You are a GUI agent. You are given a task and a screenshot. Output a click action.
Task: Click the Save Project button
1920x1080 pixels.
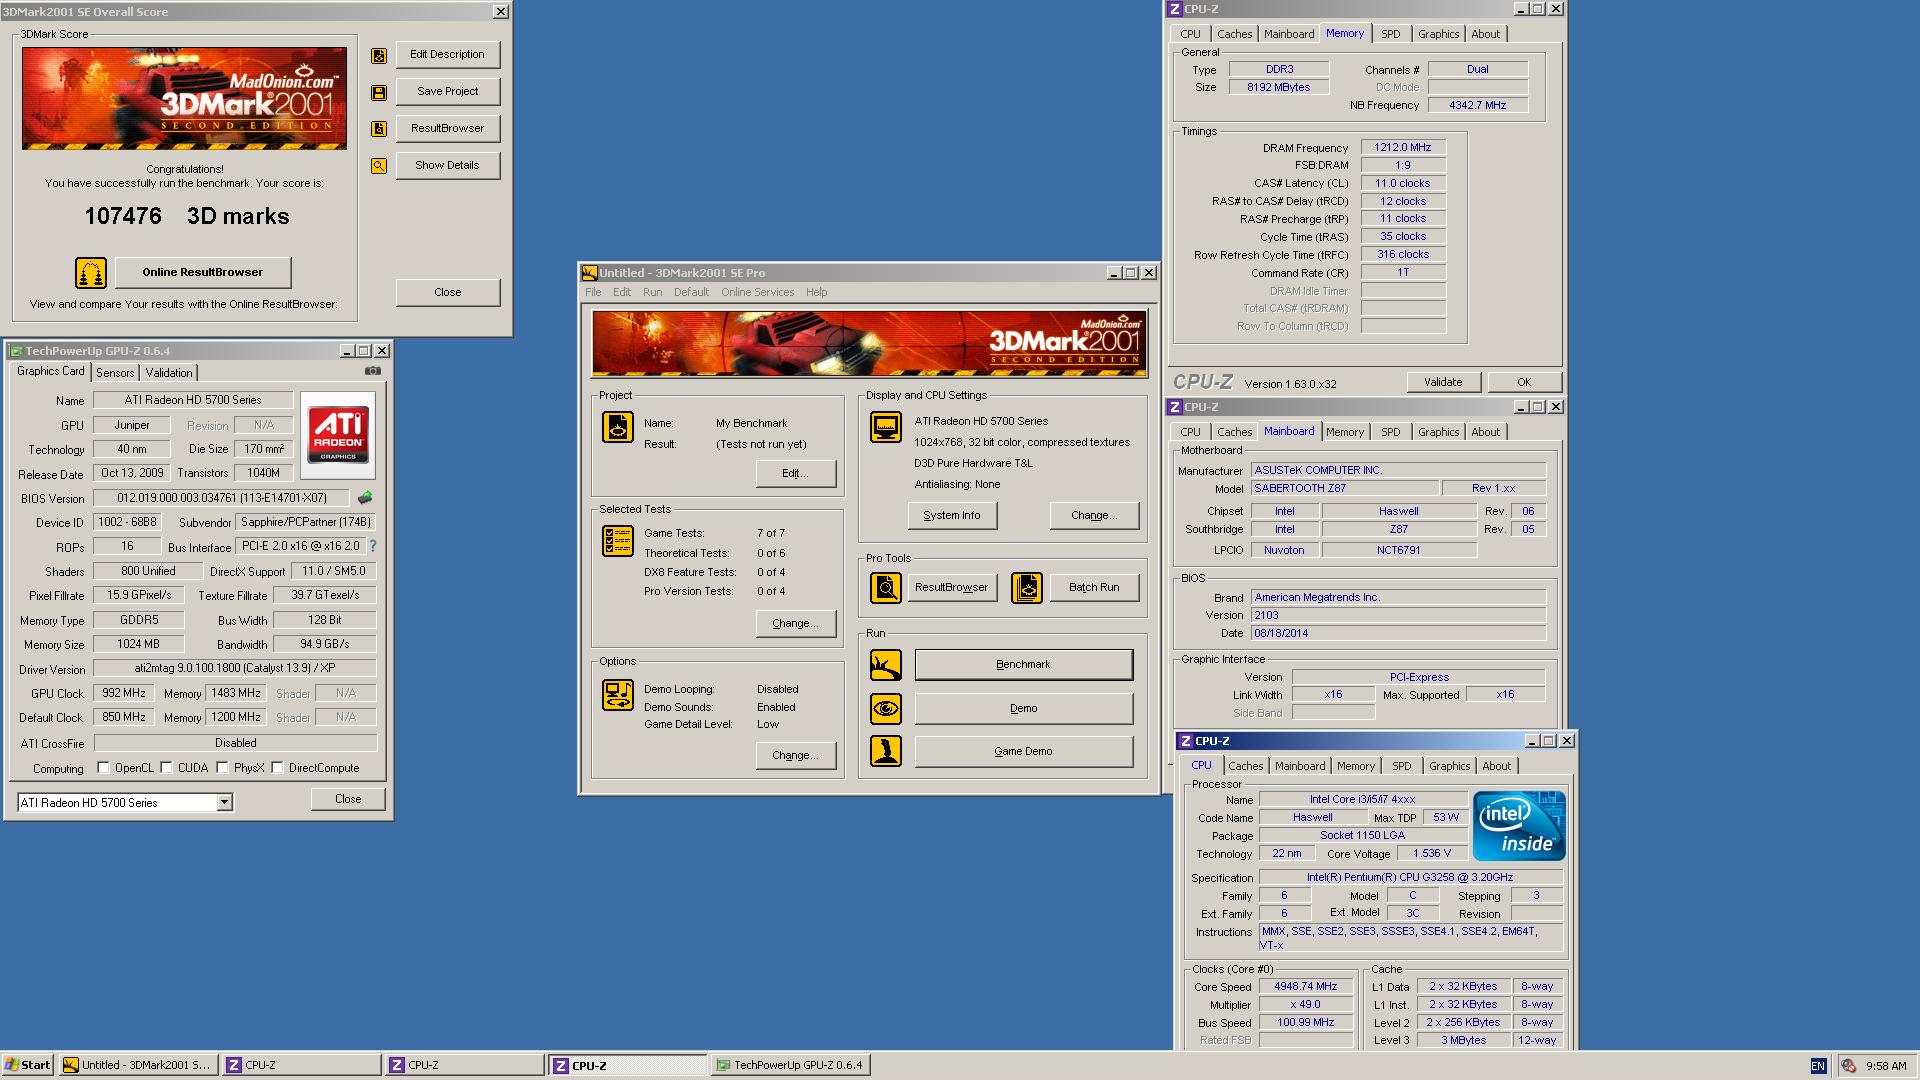click(447, 91)
